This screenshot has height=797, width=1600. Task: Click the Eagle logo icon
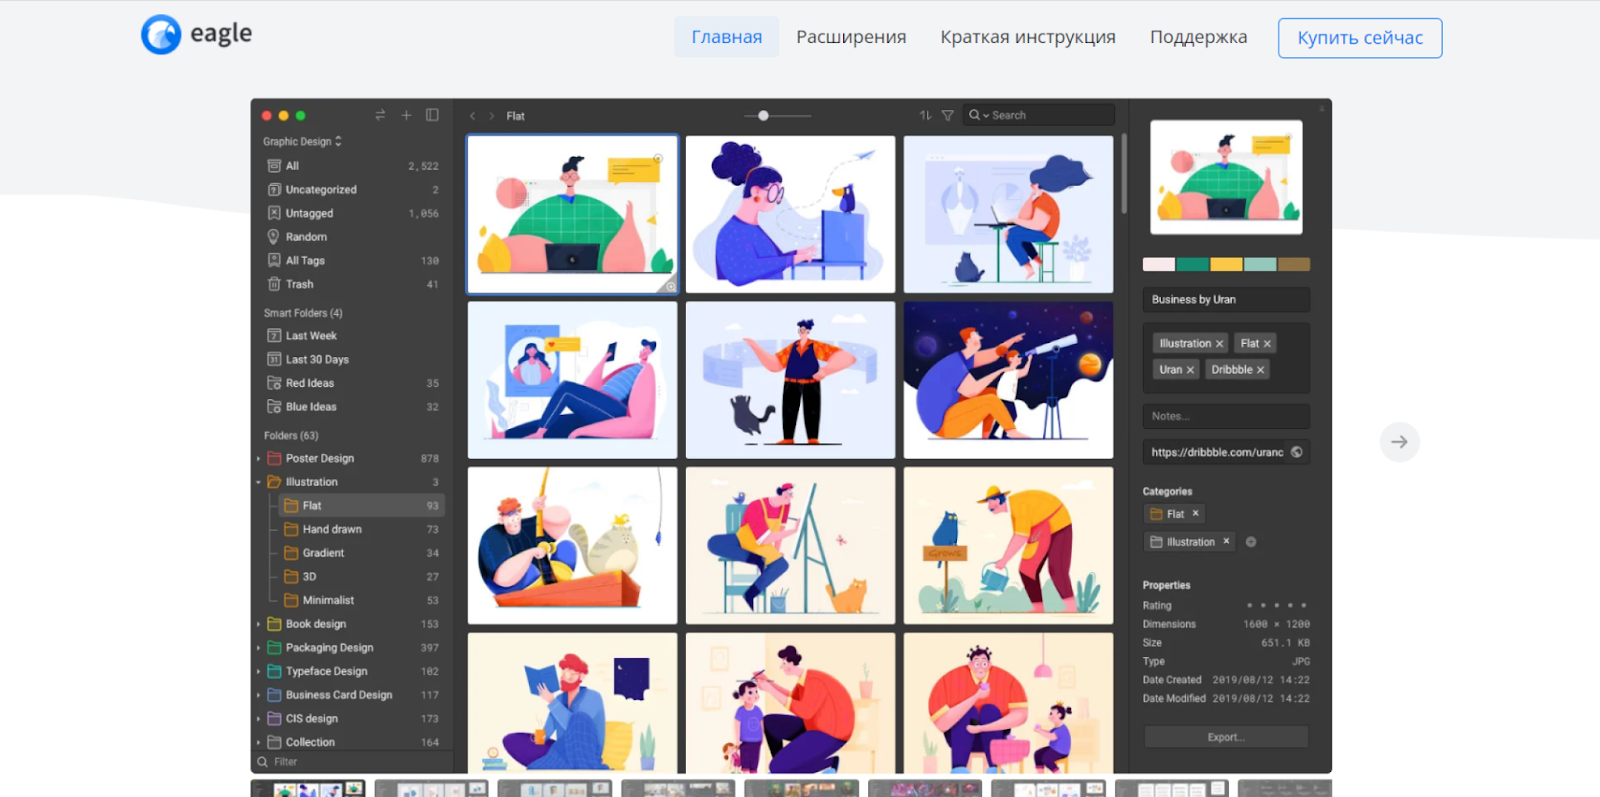[161, 35]
